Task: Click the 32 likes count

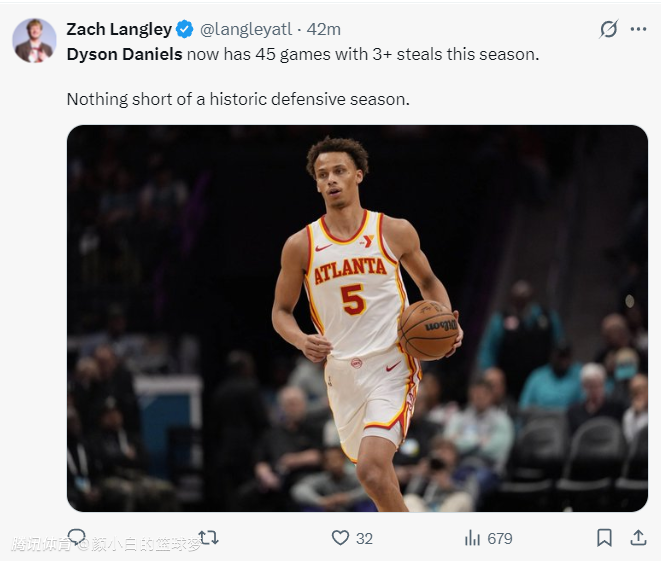Action: [364, 538]
